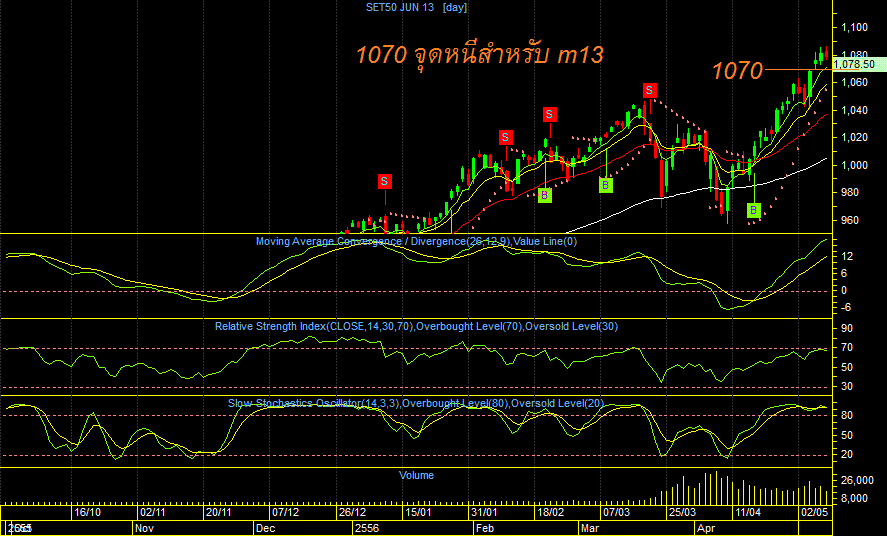Click the '1,020' price axis value

[854, 137]
